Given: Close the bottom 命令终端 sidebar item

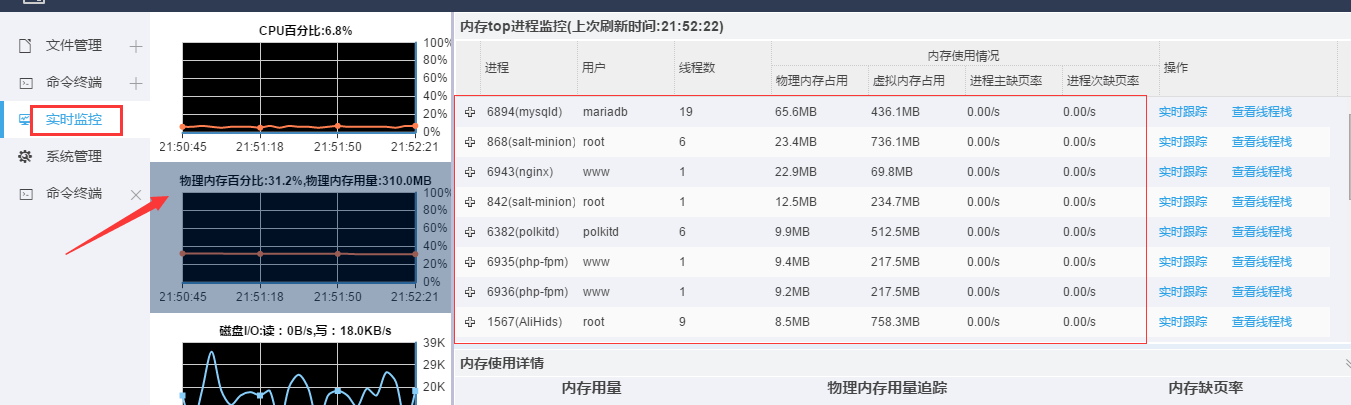Looking at the screenshot, I should point(136,194).
